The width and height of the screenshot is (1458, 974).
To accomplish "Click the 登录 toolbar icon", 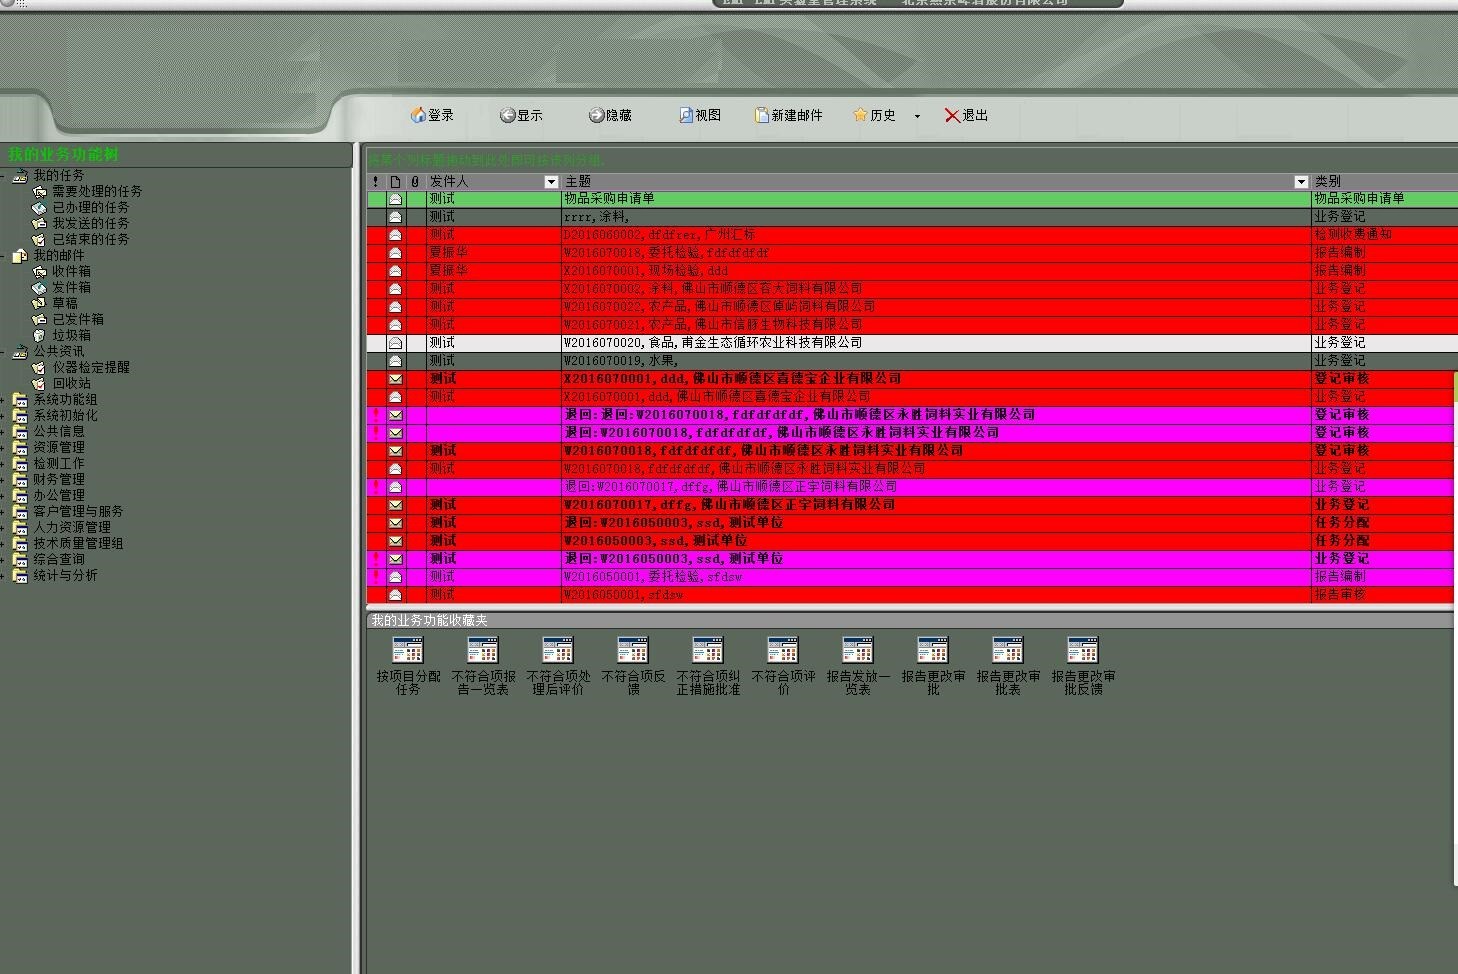I will pyautogui.click(x=418, y=116).
